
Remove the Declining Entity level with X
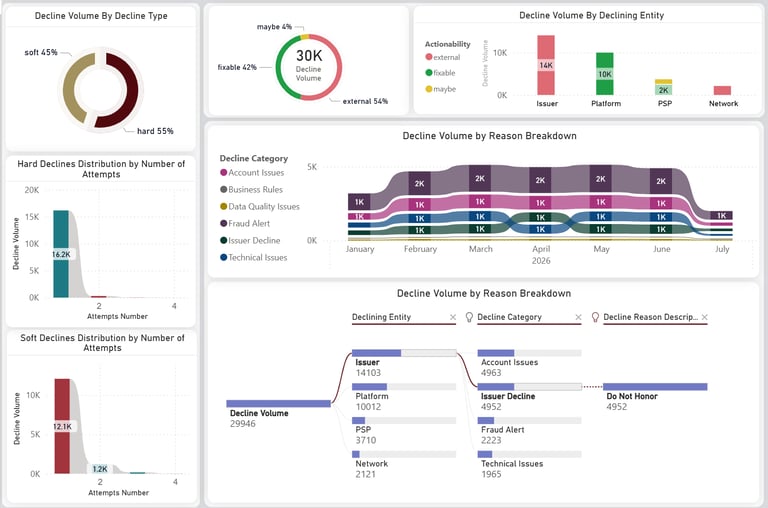click(453, 317)
